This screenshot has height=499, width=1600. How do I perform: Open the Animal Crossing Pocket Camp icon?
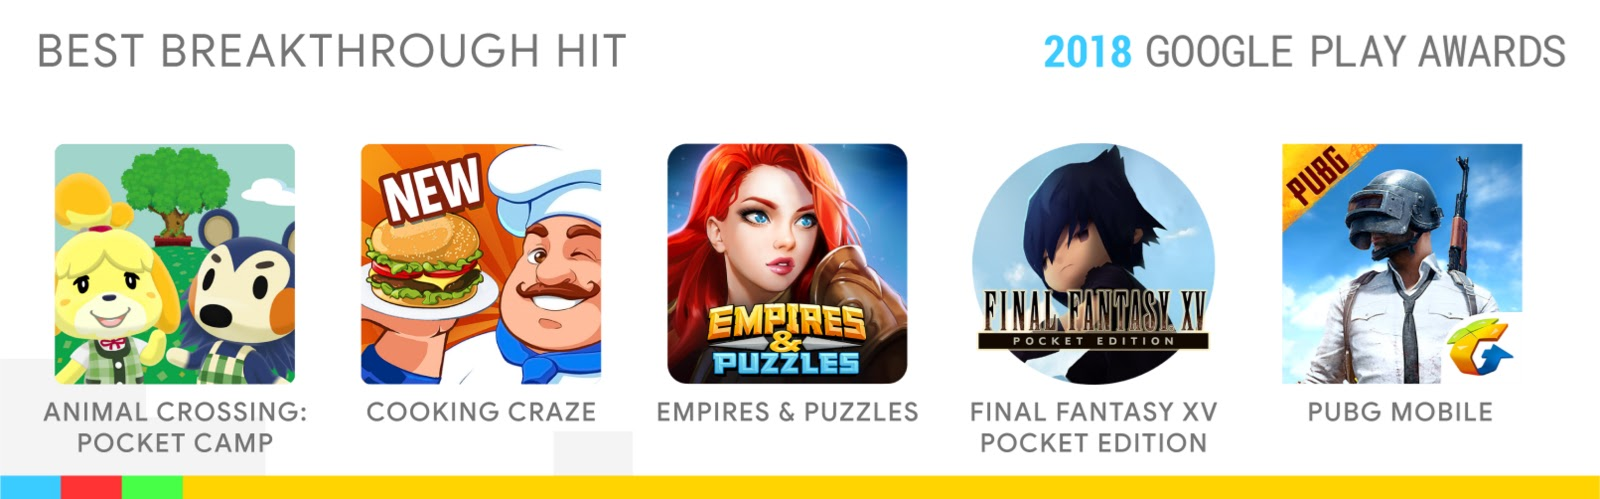coord(175,264)
